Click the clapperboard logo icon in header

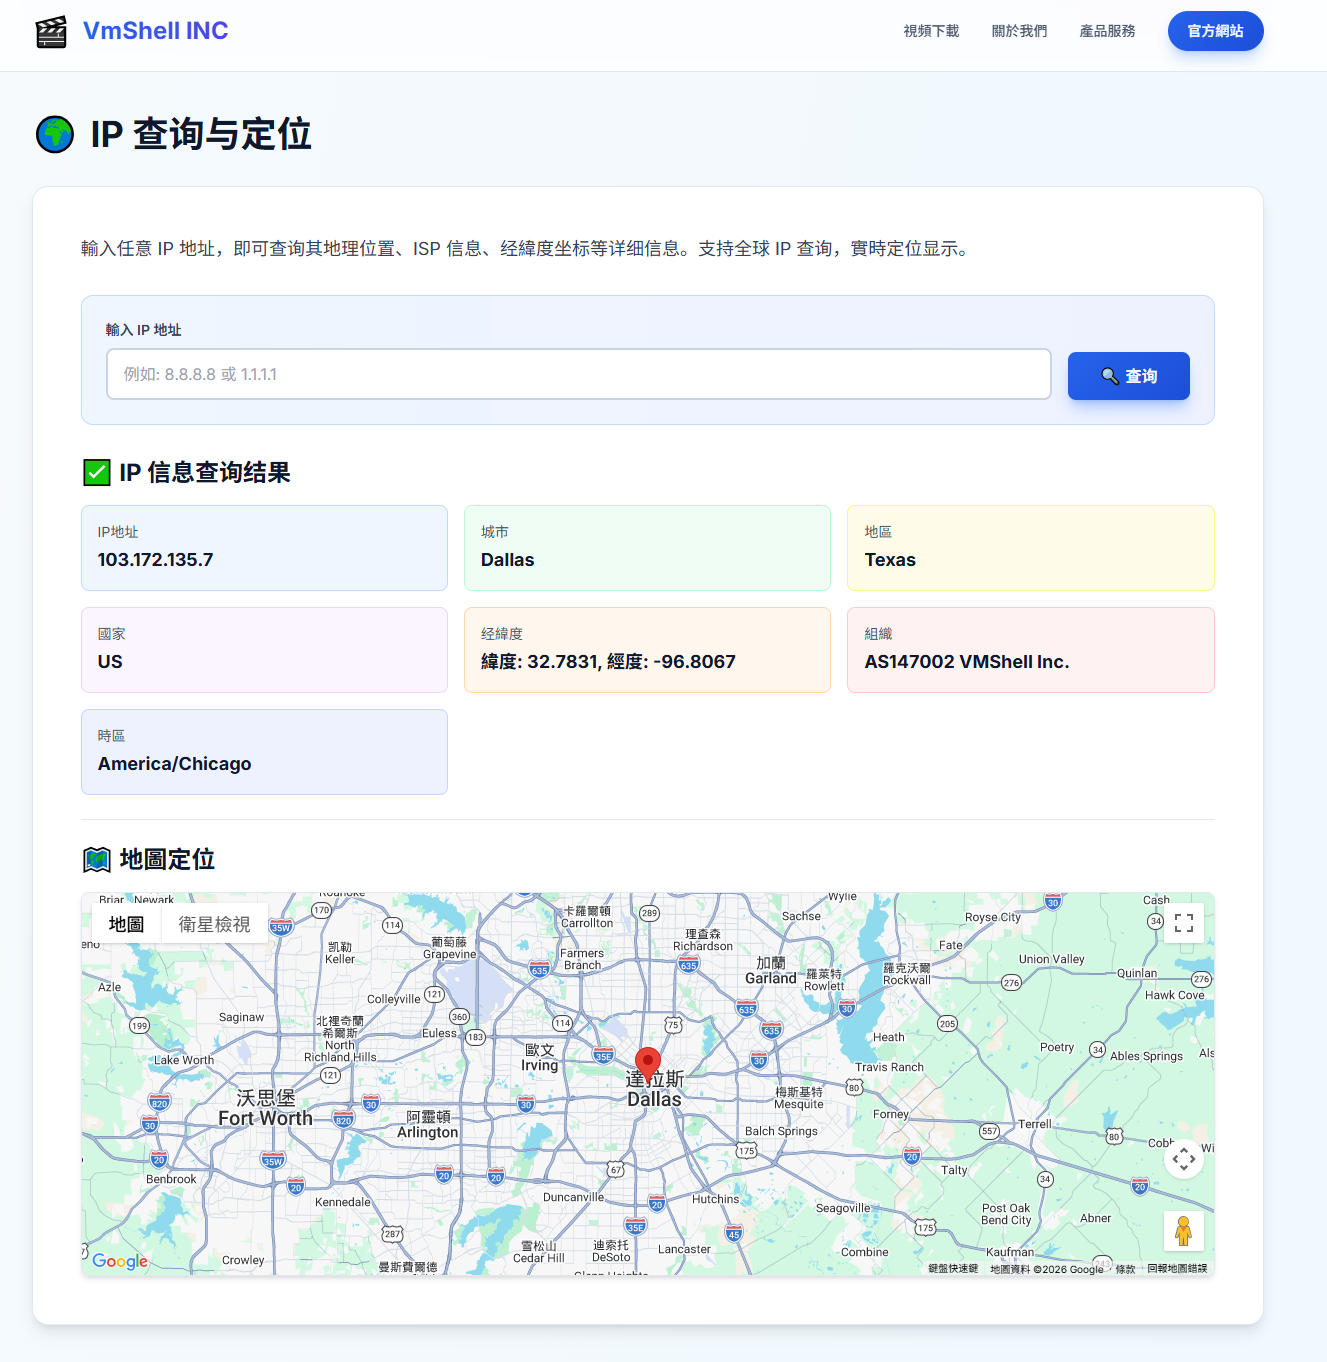(51, 32)
